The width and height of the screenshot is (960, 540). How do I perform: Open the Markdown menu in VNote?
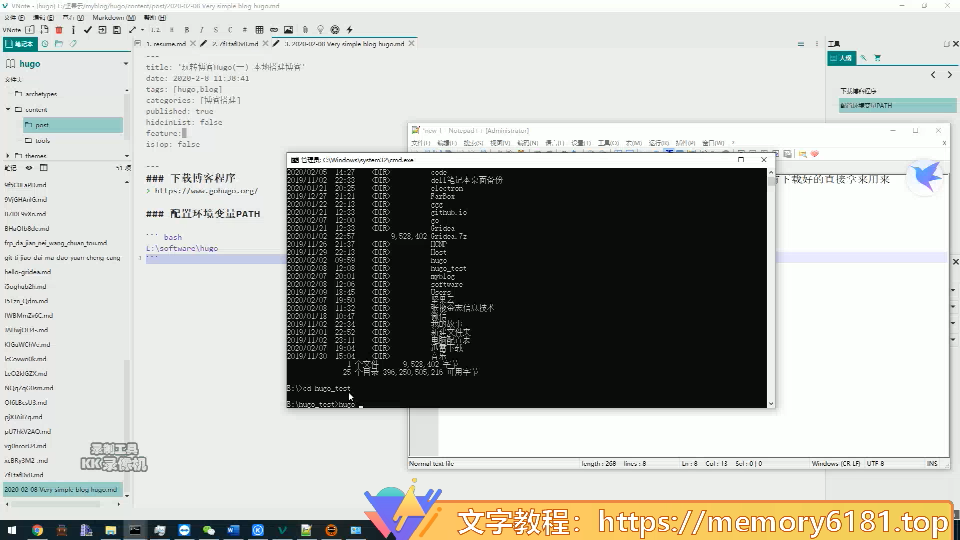tap(114, 17)
